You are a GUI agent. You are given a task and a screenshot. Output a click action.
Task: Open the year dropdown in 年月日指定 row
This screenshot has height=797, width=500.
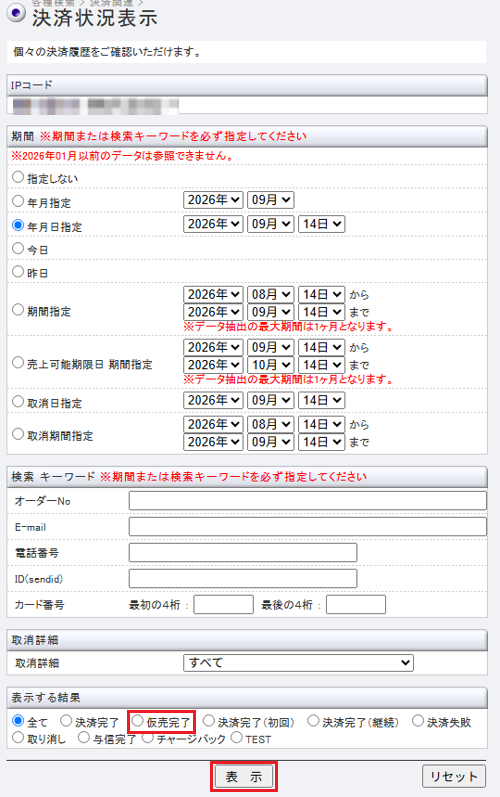click(213, 224)
